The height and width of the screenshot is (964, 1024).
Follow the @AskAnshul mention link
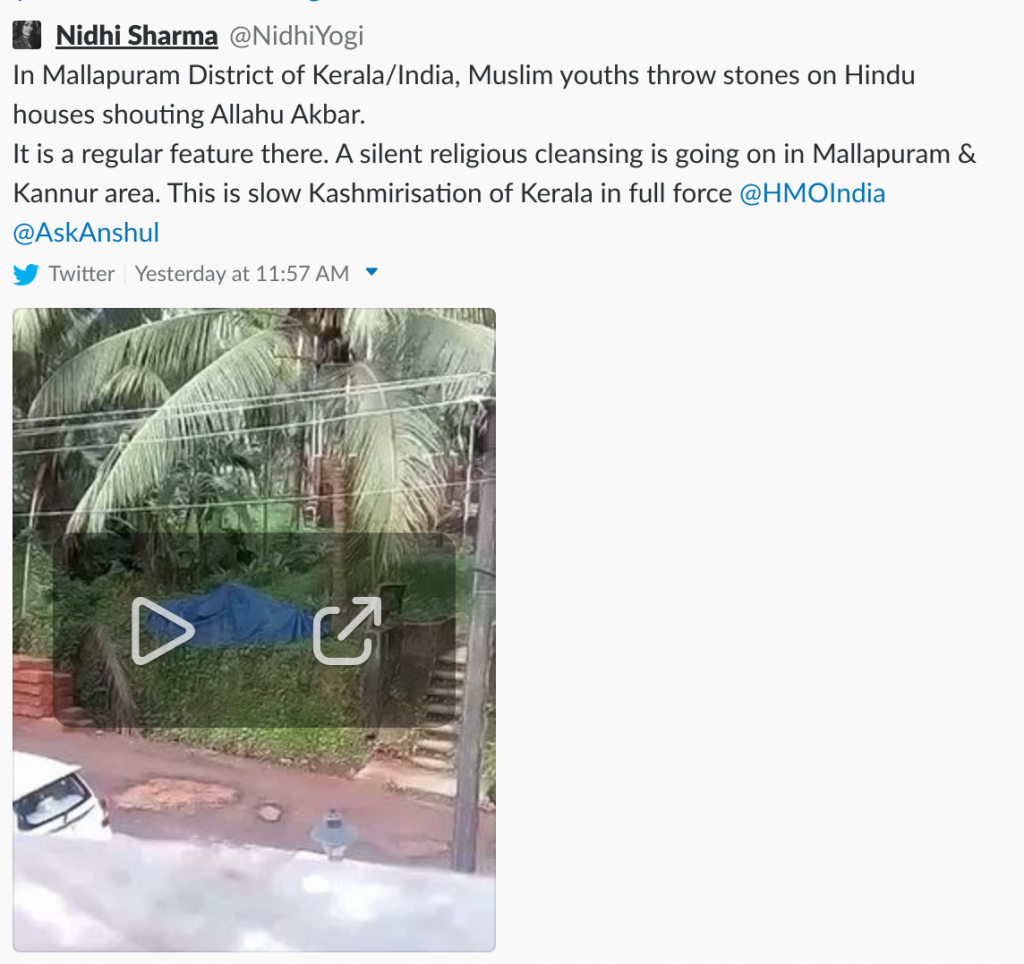tap(86, 233)
